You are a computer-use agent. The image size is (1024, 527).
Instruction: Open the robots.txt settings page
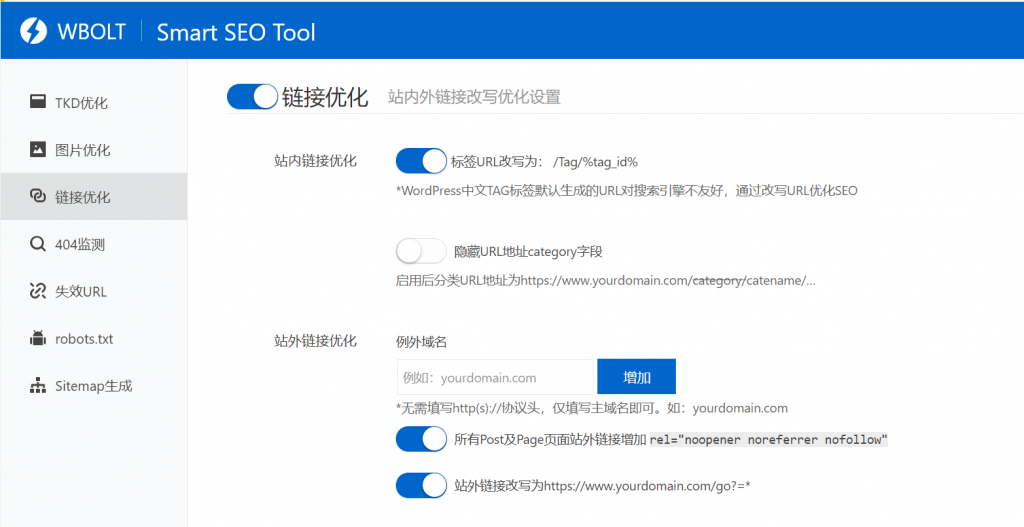coord(84,339)
